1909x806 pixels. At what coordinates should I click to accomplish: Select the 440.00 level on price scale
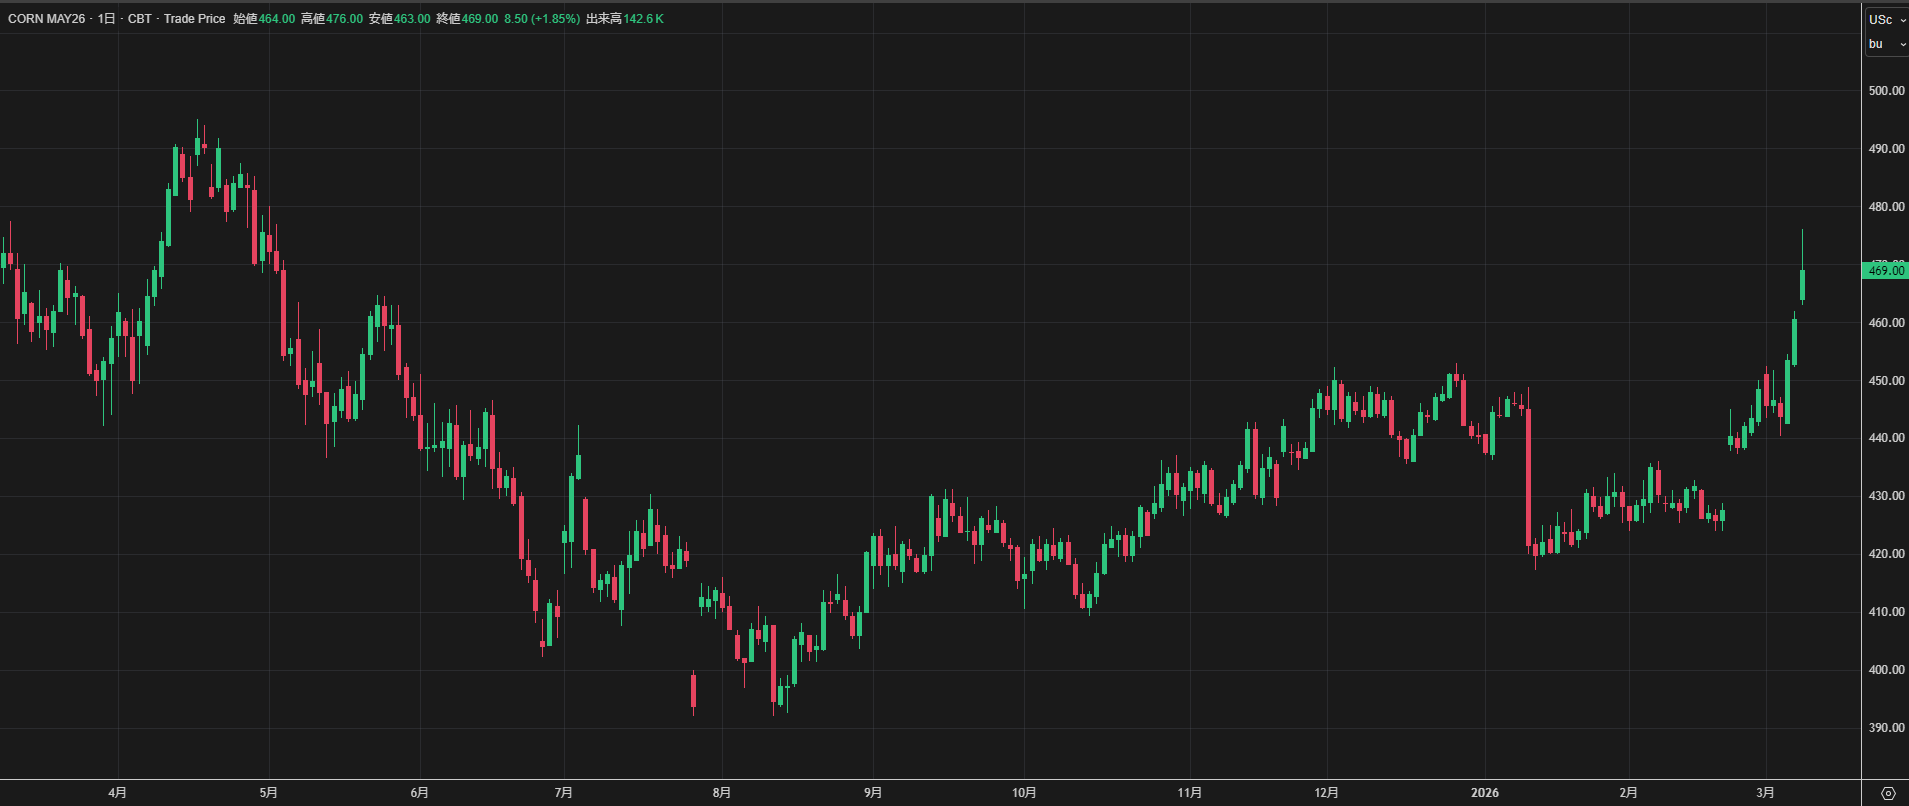tap(1886, 438)
